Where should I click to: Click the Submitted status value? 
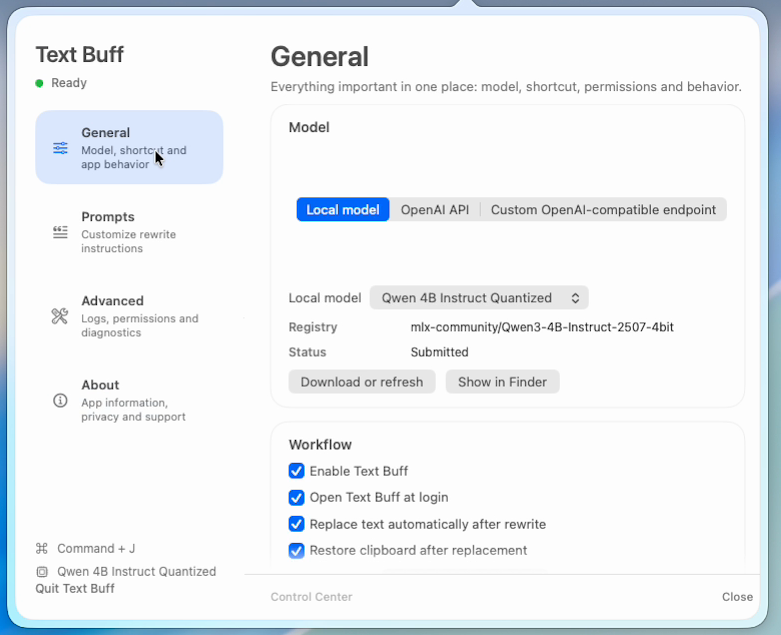click(x=439, y=352)
